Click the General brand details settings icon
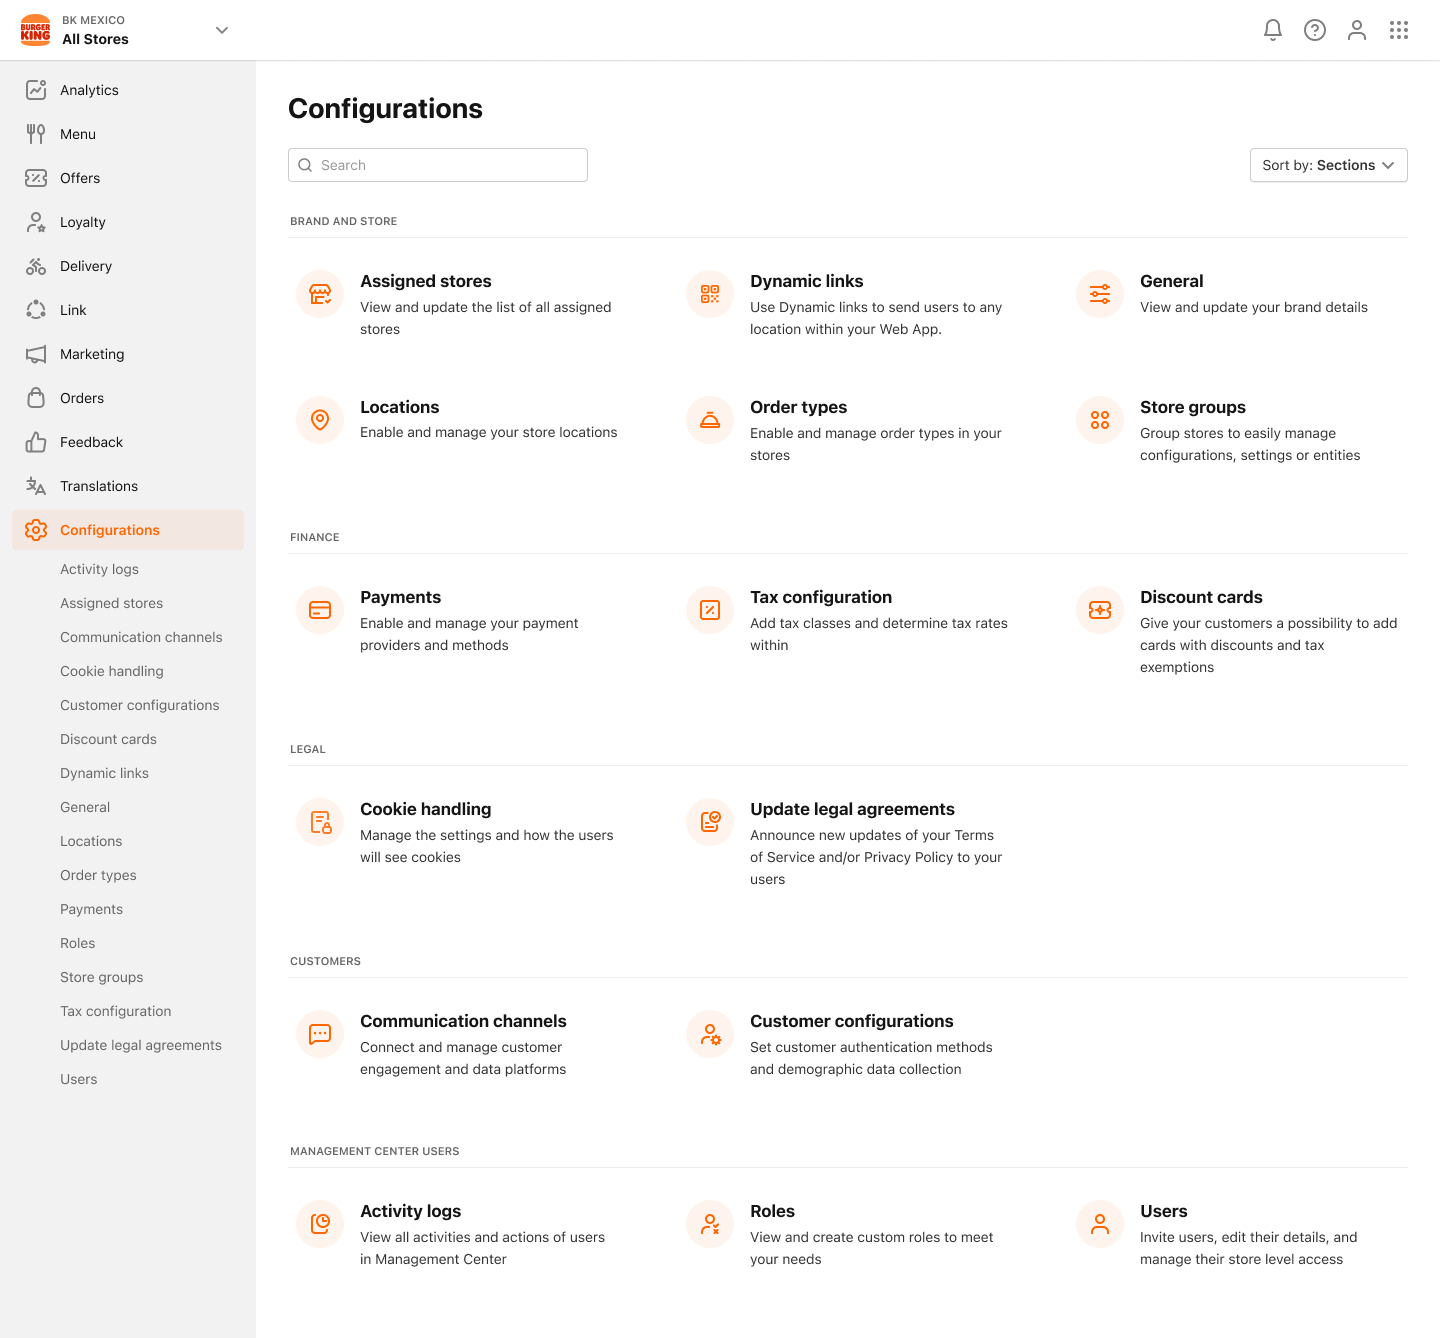The width and height of the screenshot is (1440, 1338). 1099,294
